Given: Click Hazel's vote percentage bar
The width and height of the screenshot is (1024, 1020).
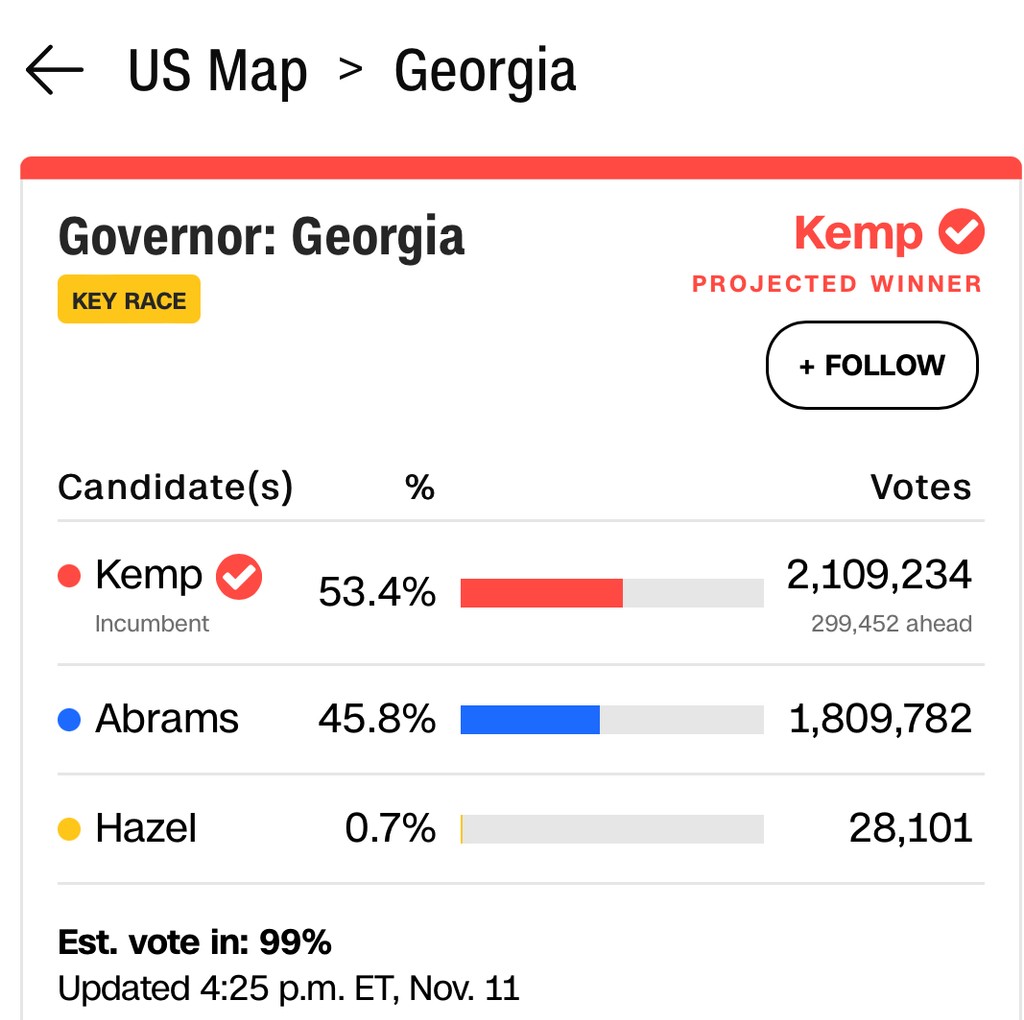Looking at the screenshot, I should (x=611, y=829).
